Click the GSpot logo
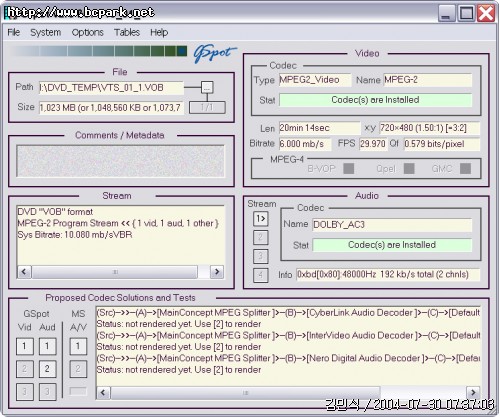The image size is (500, 417). coord(214,53)
